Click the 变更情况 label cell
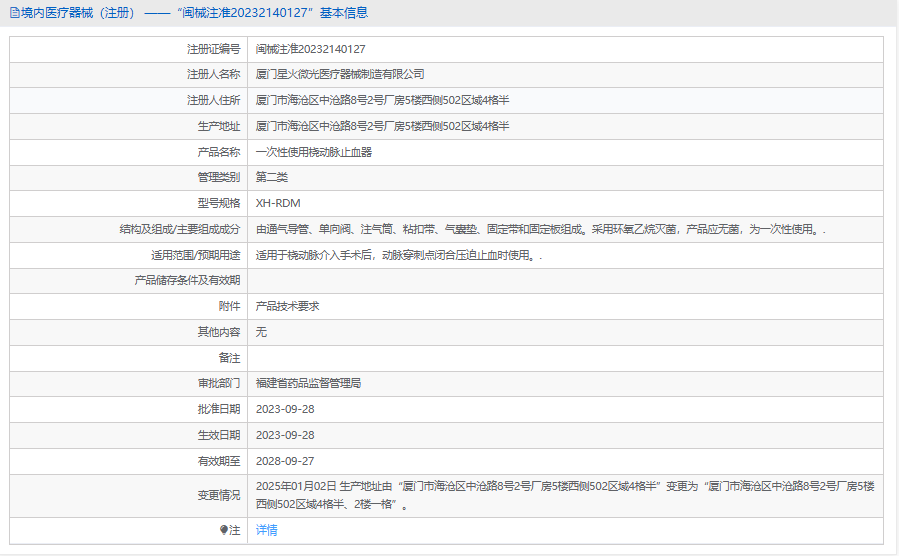Screen dimensions: 899x556 click(128, 495)
